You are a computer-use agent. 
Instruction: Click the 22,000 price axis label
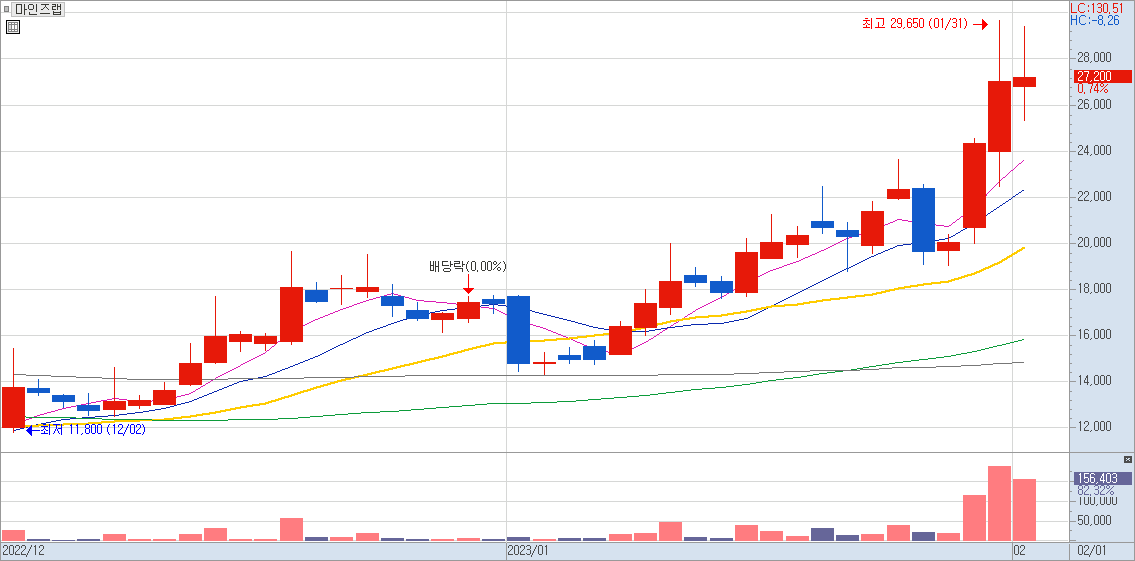(x=1093, y=197)
